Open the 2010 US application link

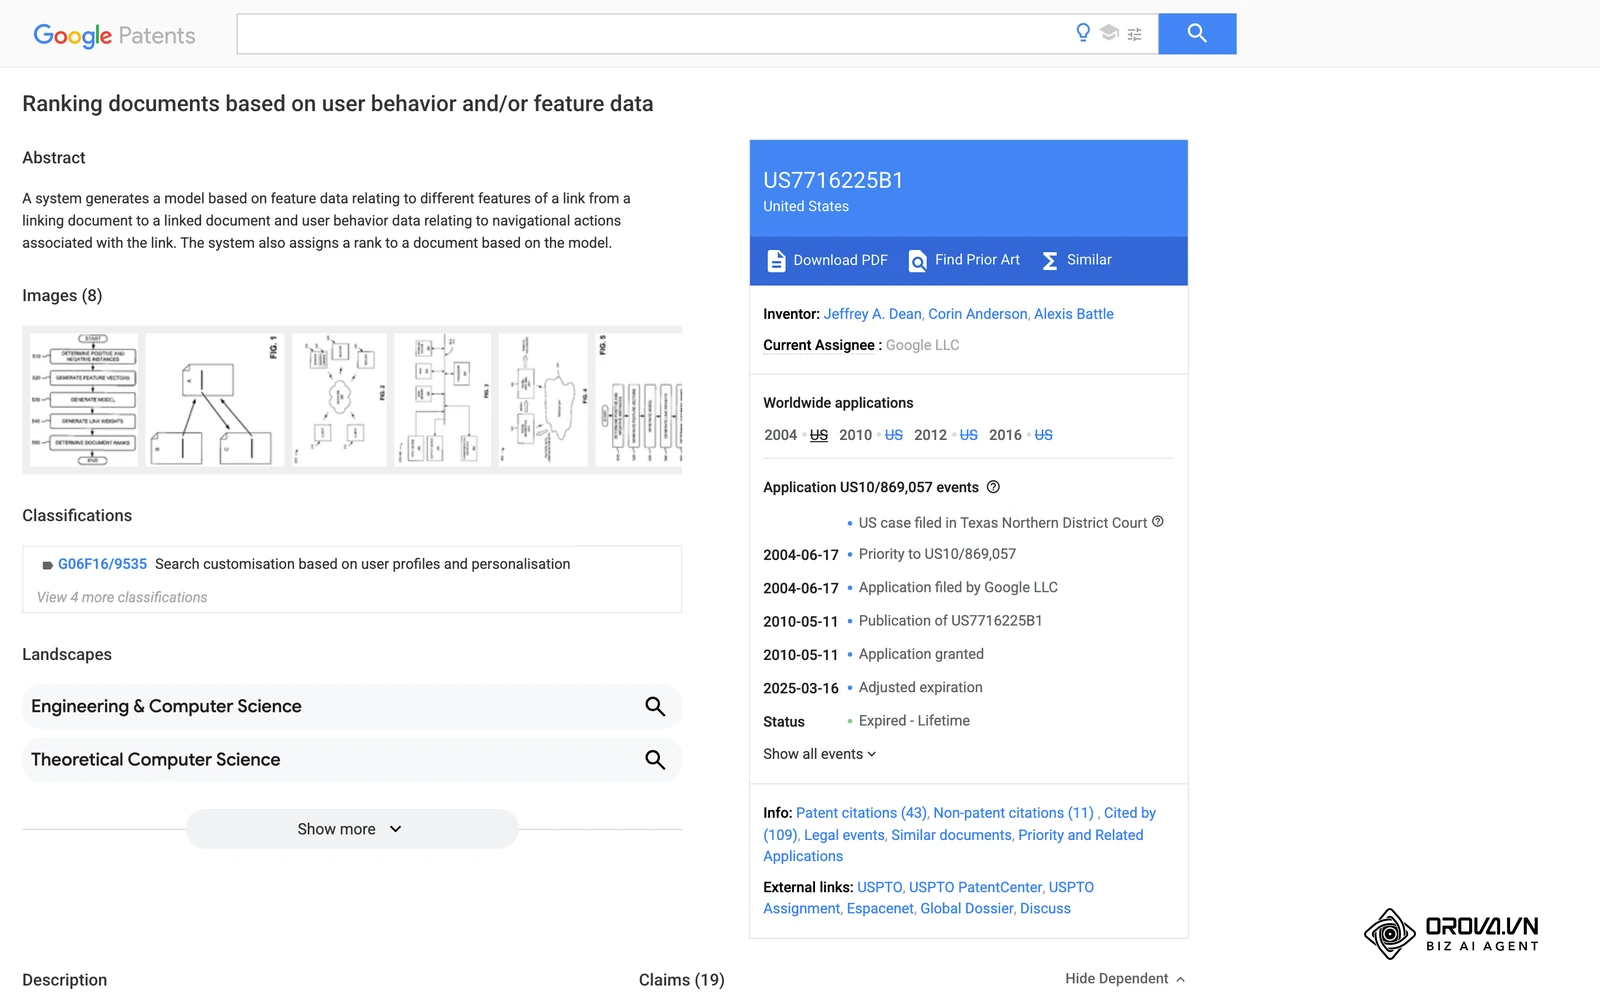894,435
